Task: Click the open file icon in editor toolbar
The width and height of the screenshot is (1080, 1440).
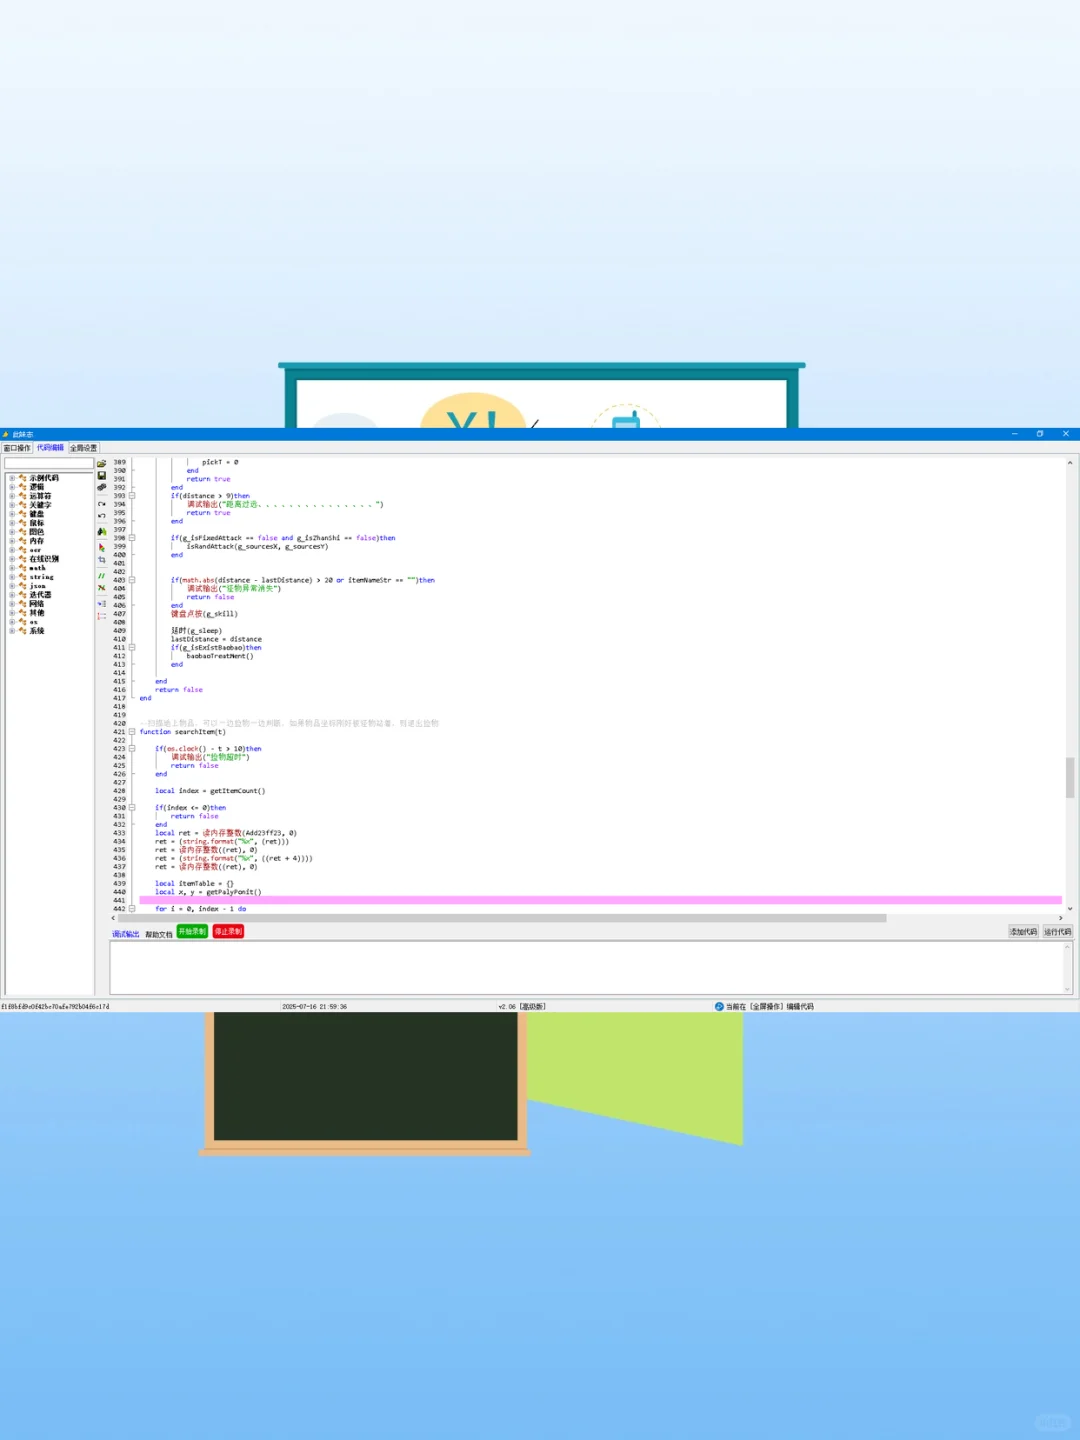Action: tap(101, 464)
